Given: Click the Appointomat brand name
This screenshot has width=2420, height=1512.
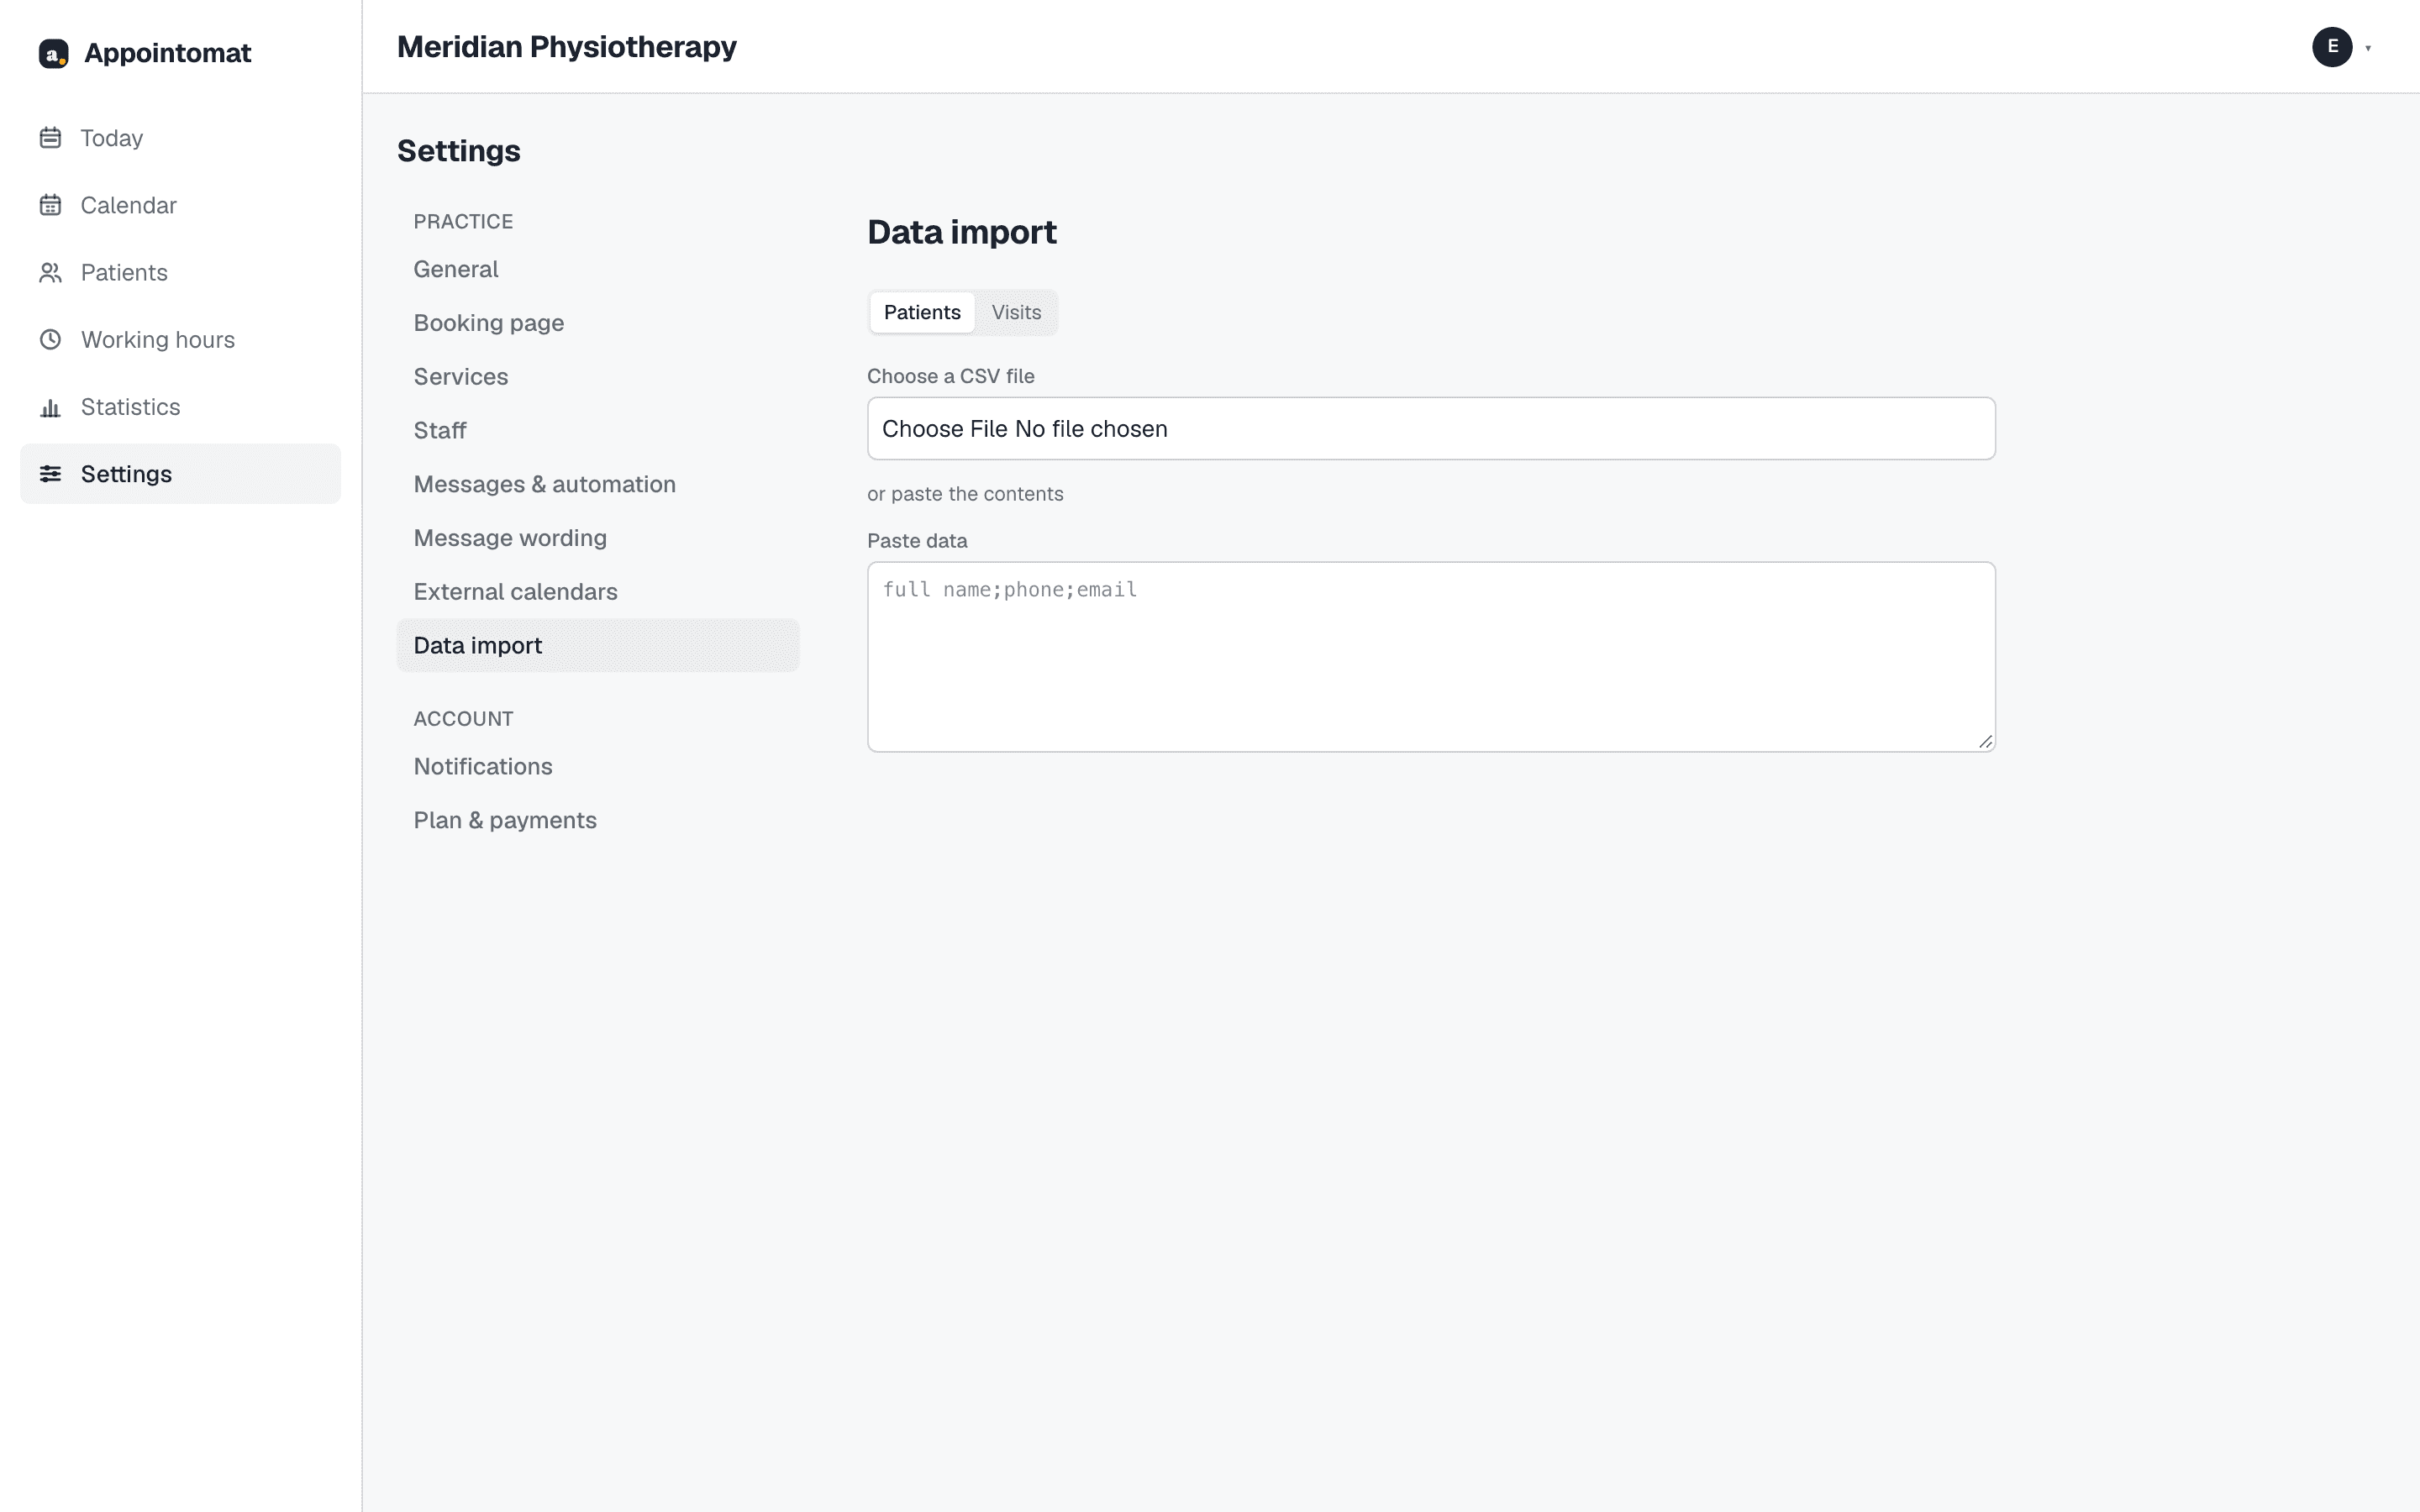Looking at the screenshot, I should coord(167,53).
